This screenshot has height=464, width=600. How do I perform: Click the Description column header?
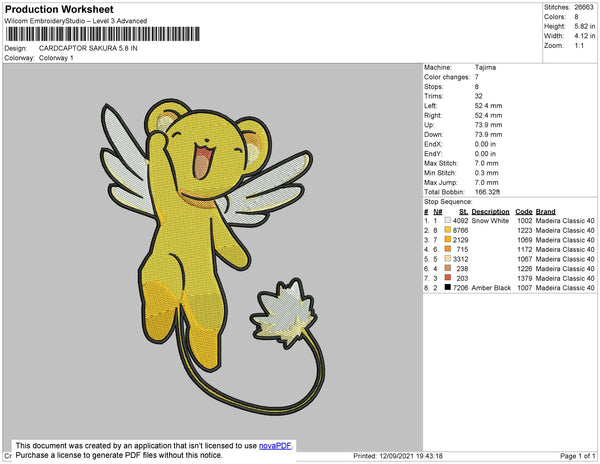(490, 212)
